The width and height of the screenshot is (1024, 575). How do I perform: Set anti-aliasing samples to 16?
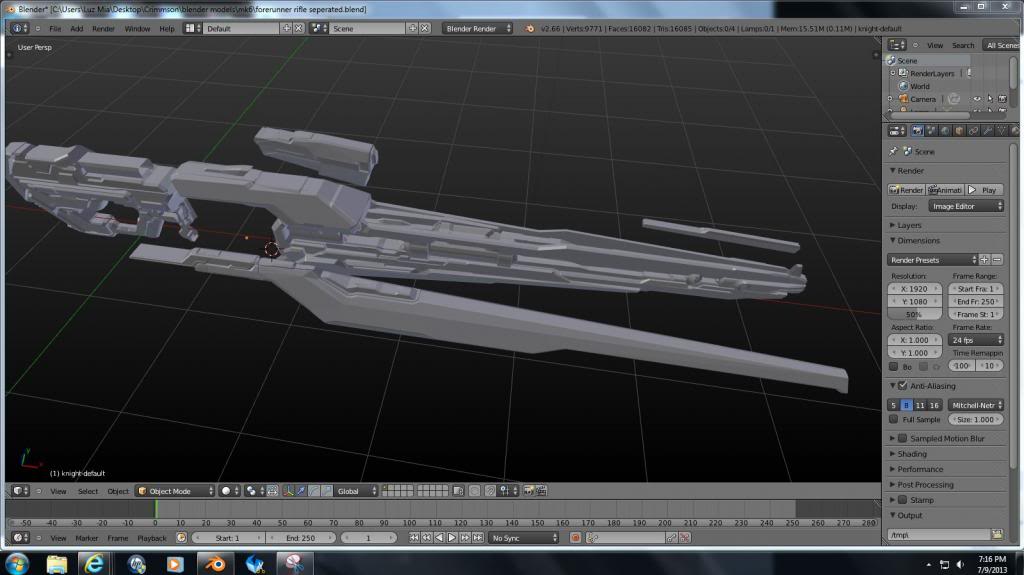click(x=935, y=405)
